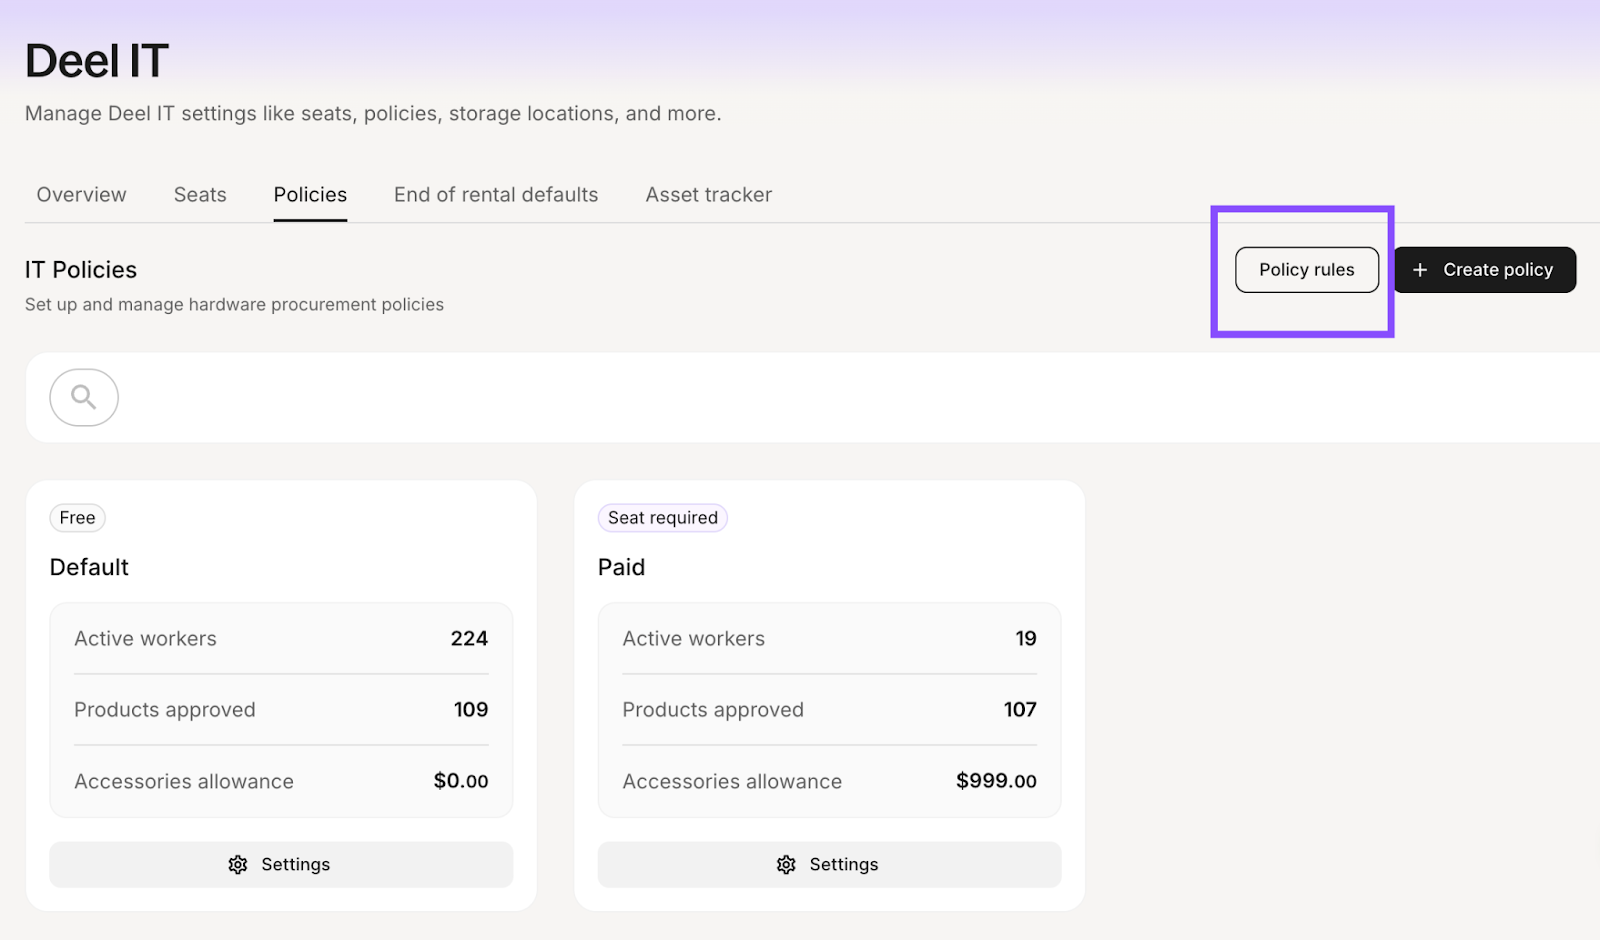Viewport: 1600px width, 940px height.
Task: Open Policy rules
Action: [1306, 270]
